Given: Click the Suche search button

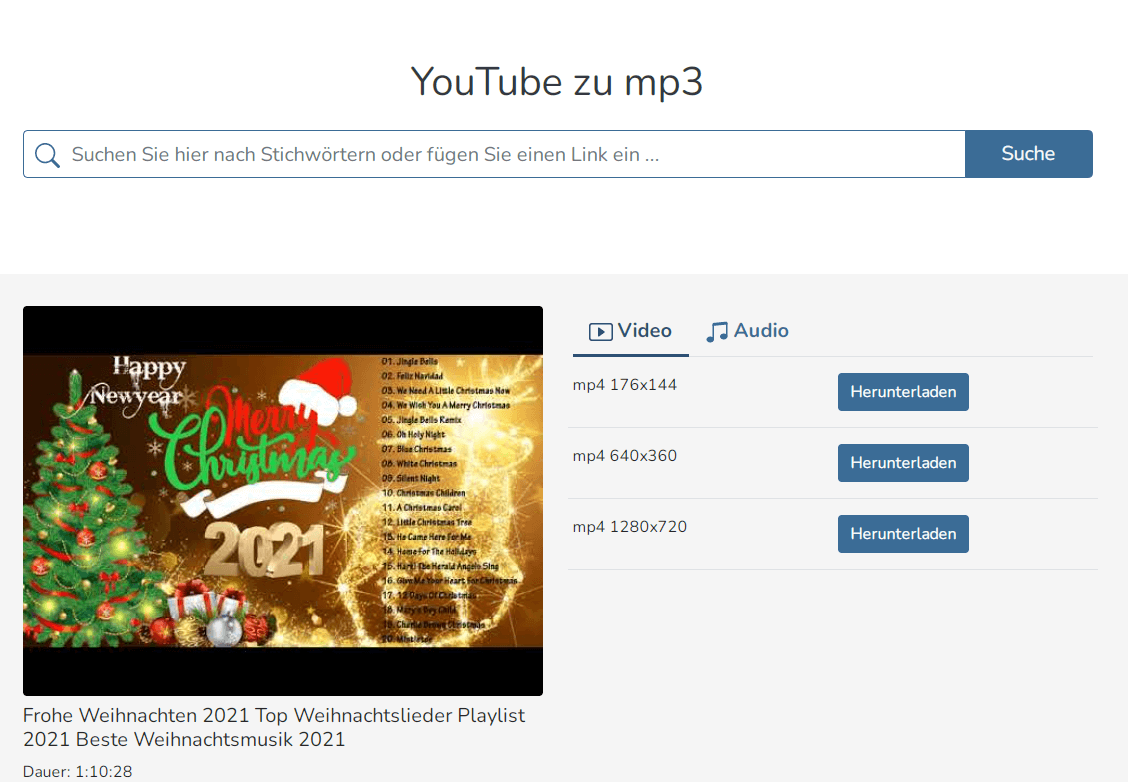Looking at the screenshot, I should (1028, 153).
